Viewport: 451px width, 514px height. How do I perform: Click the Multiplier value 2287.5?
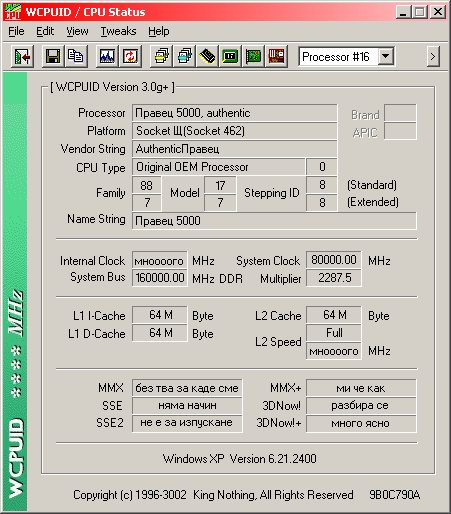334,278
